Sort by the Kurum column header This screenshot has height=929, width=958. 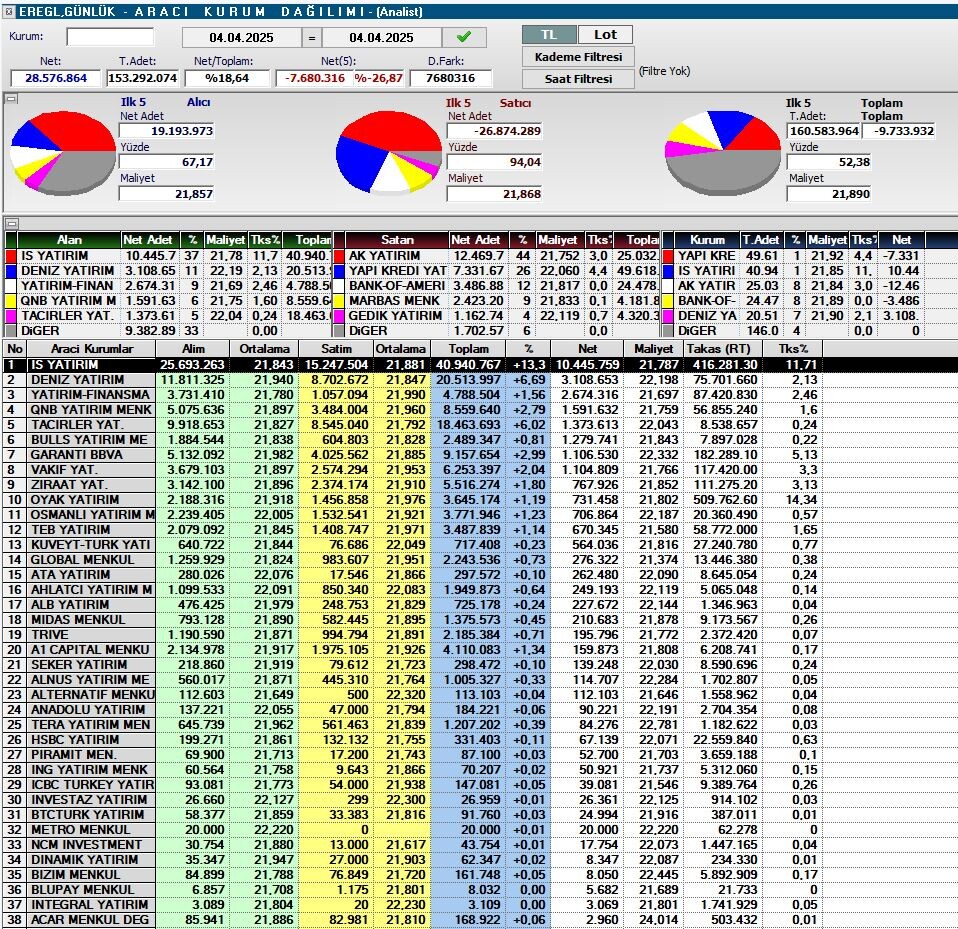(707, 240)
